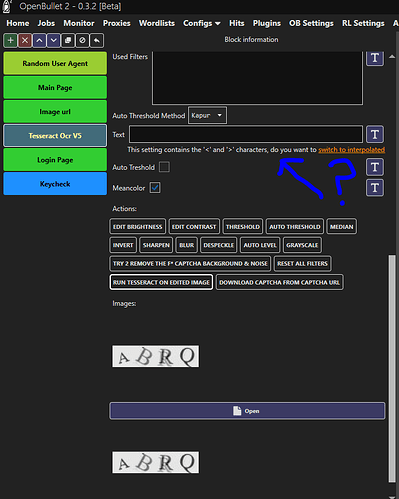
Task: Follow the switch to interpolated link
Action: pyautogui.click(x=352, y=150)
